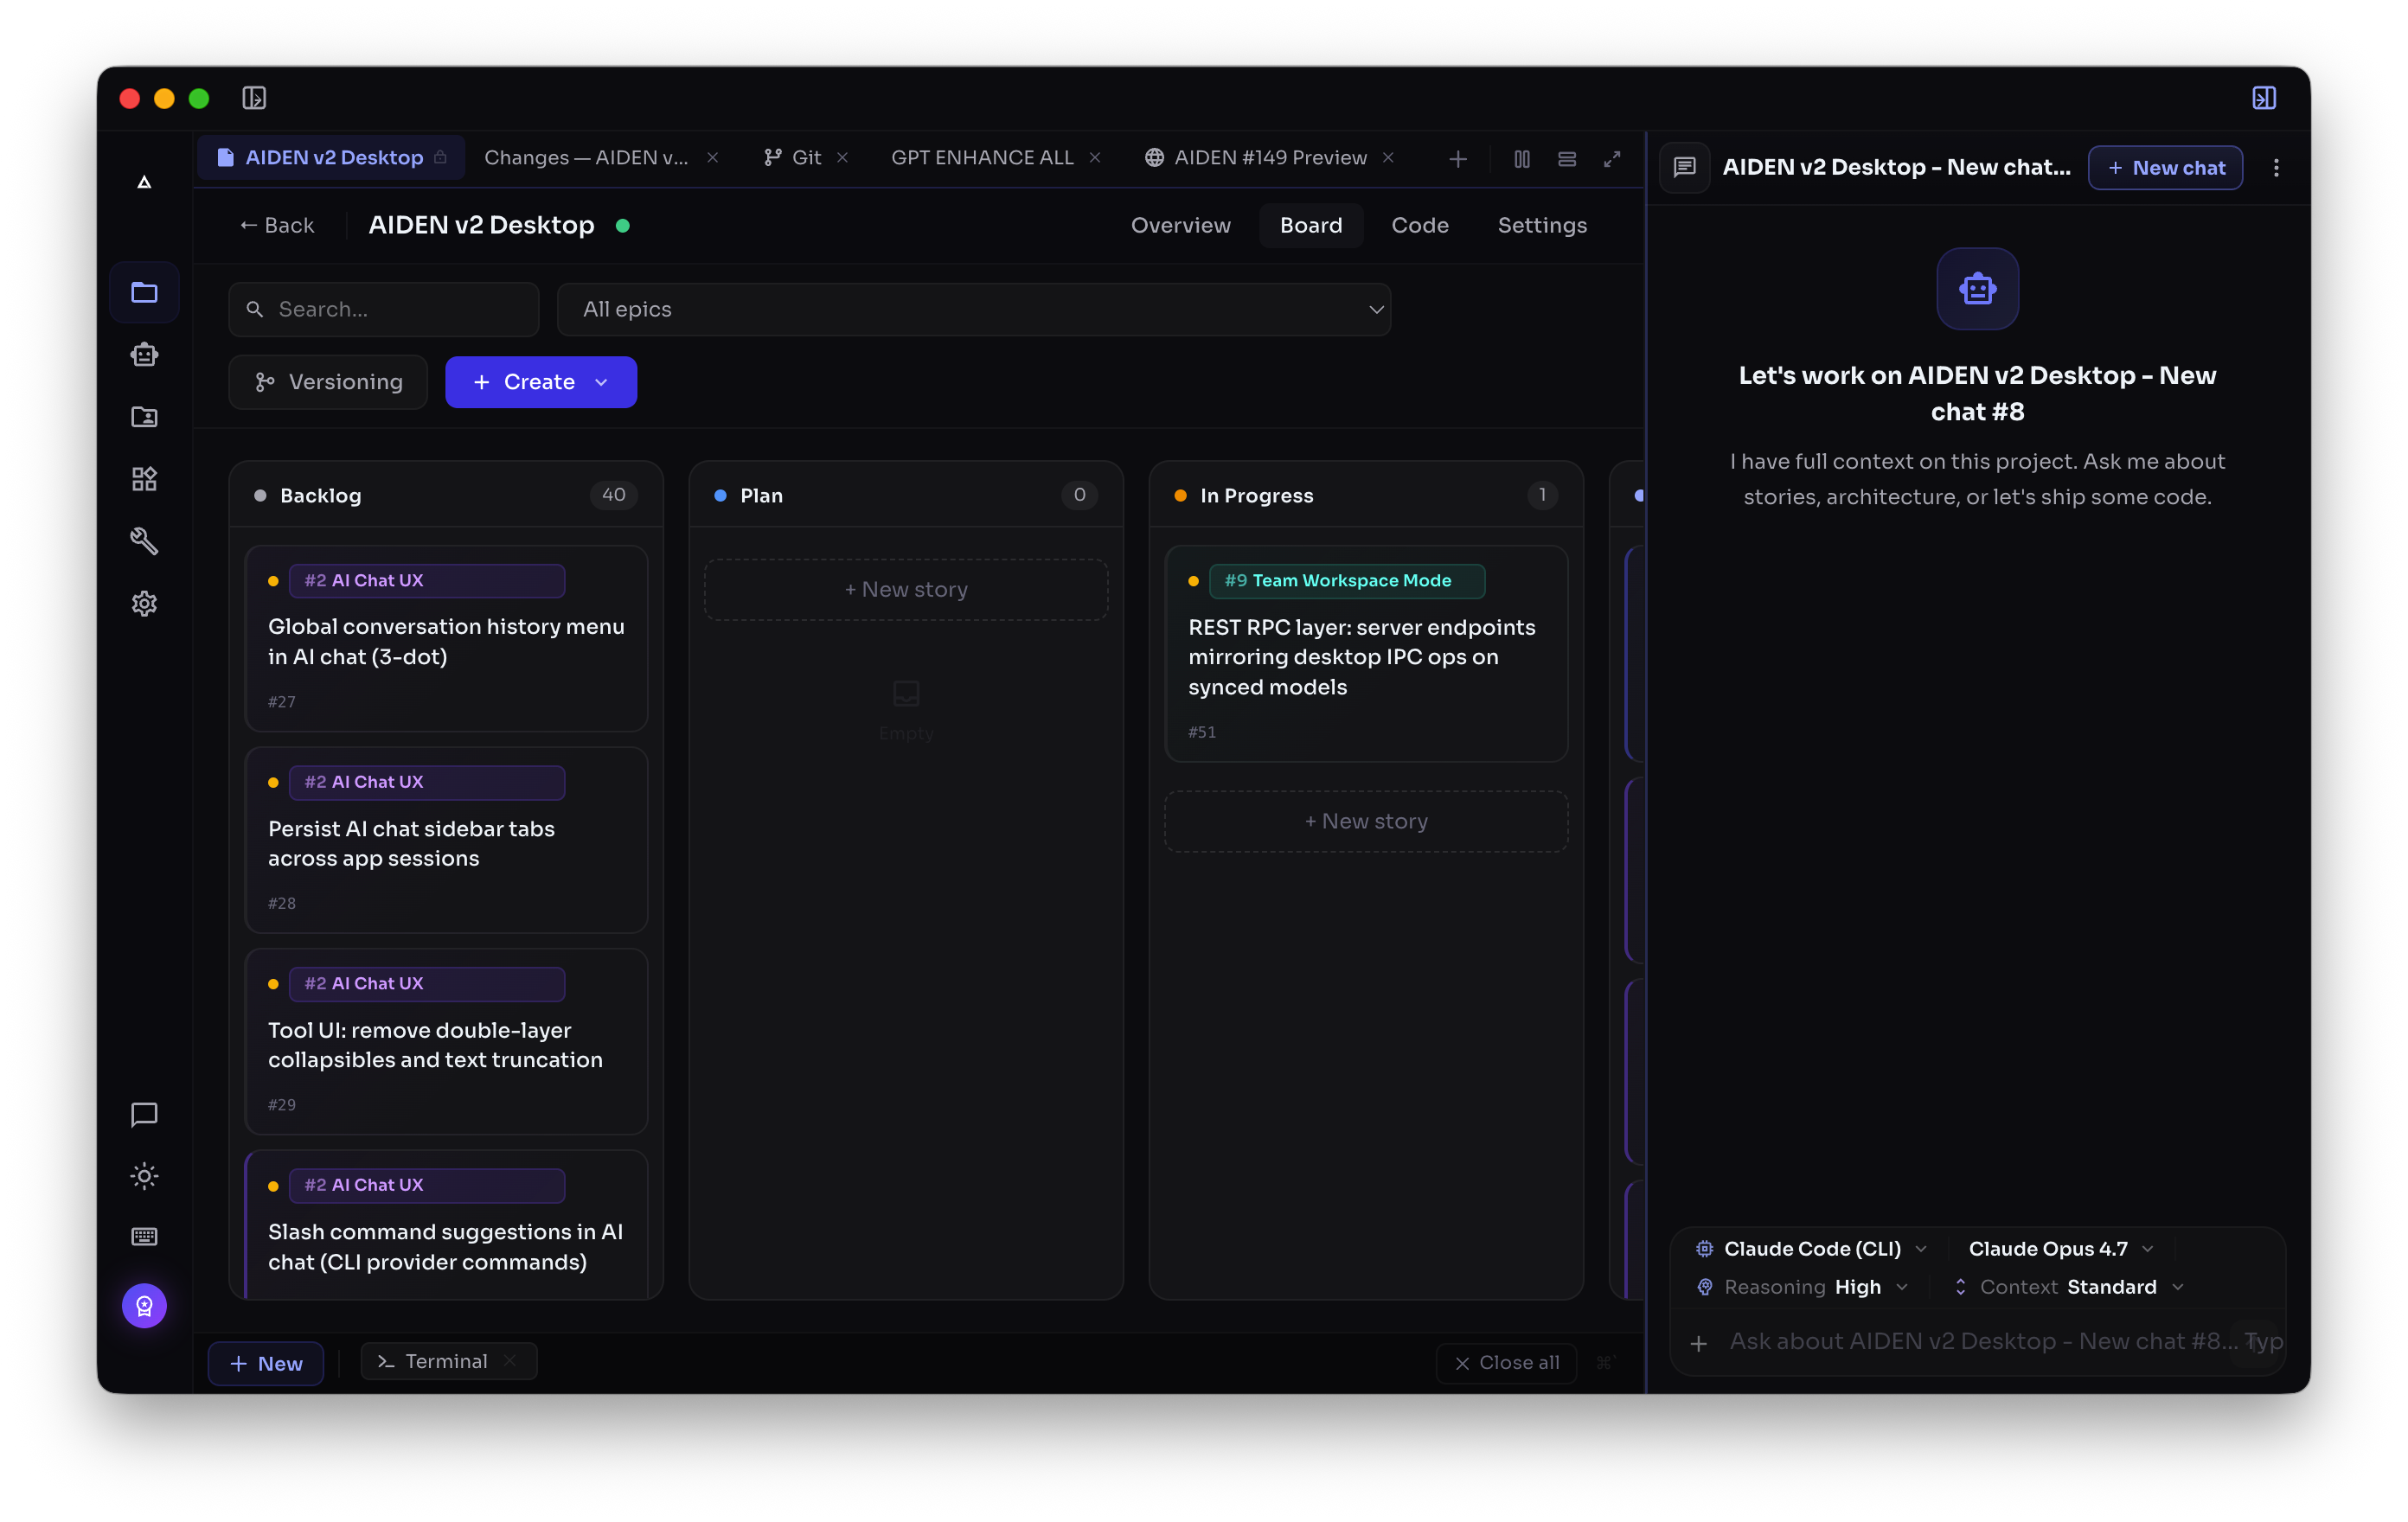The height and width of the screenshot is (1522, 2408).
Task: Toggle the left sidebar panel button in title bar
Action: [254, 98]
